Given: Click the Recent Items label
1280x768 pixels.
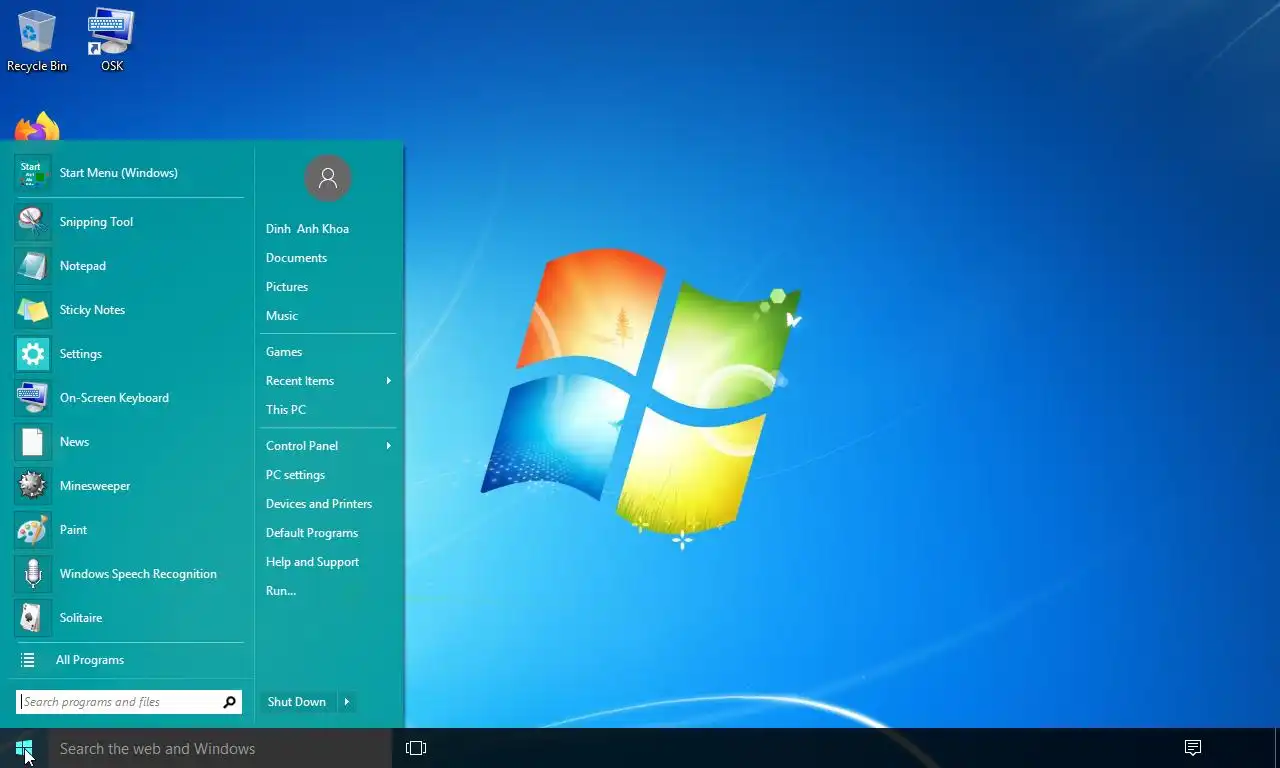Looking at the screenshot, I should pos(300,381).
